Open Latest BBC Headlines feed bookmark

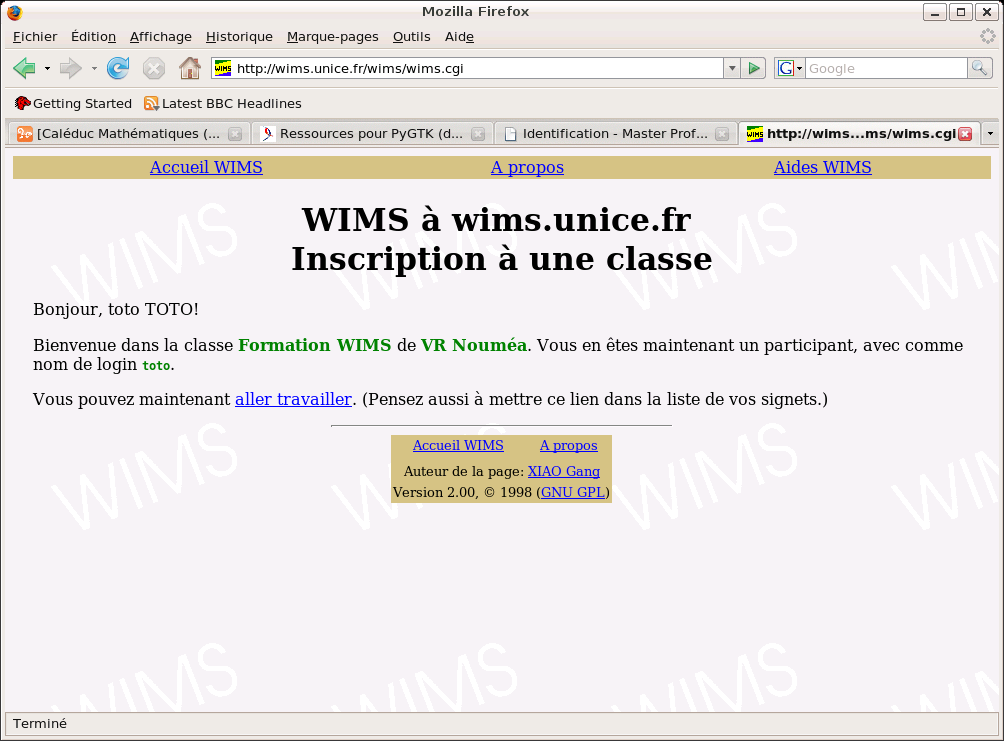pos(223,103)
